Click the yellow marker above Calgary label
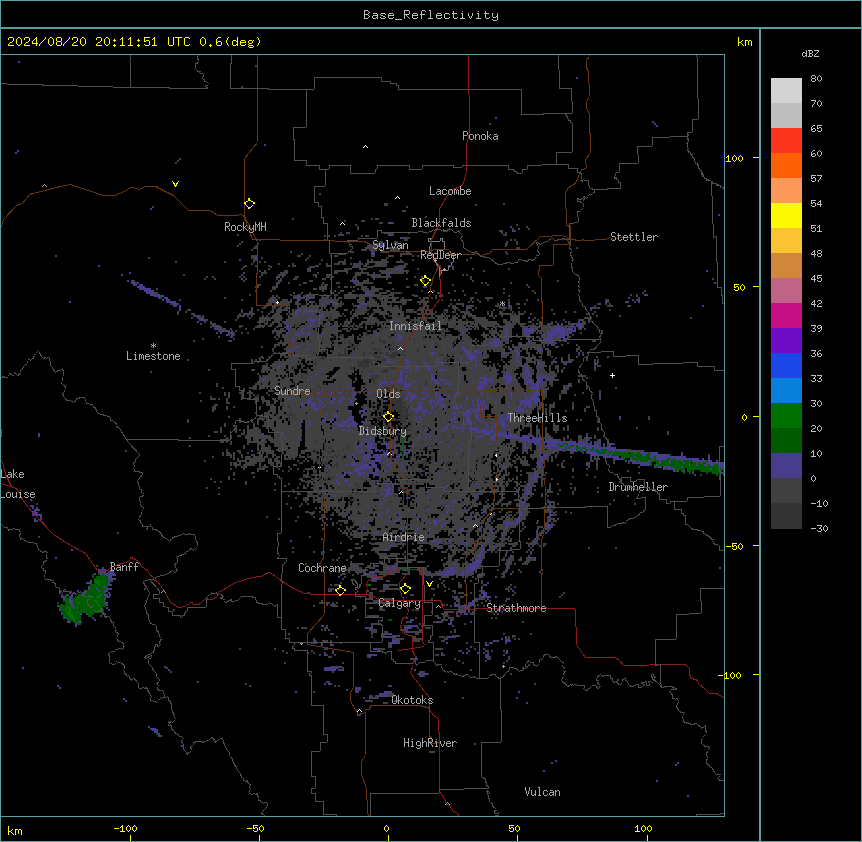This screenshot has width=862, height=842. click(x=405, y=589)
